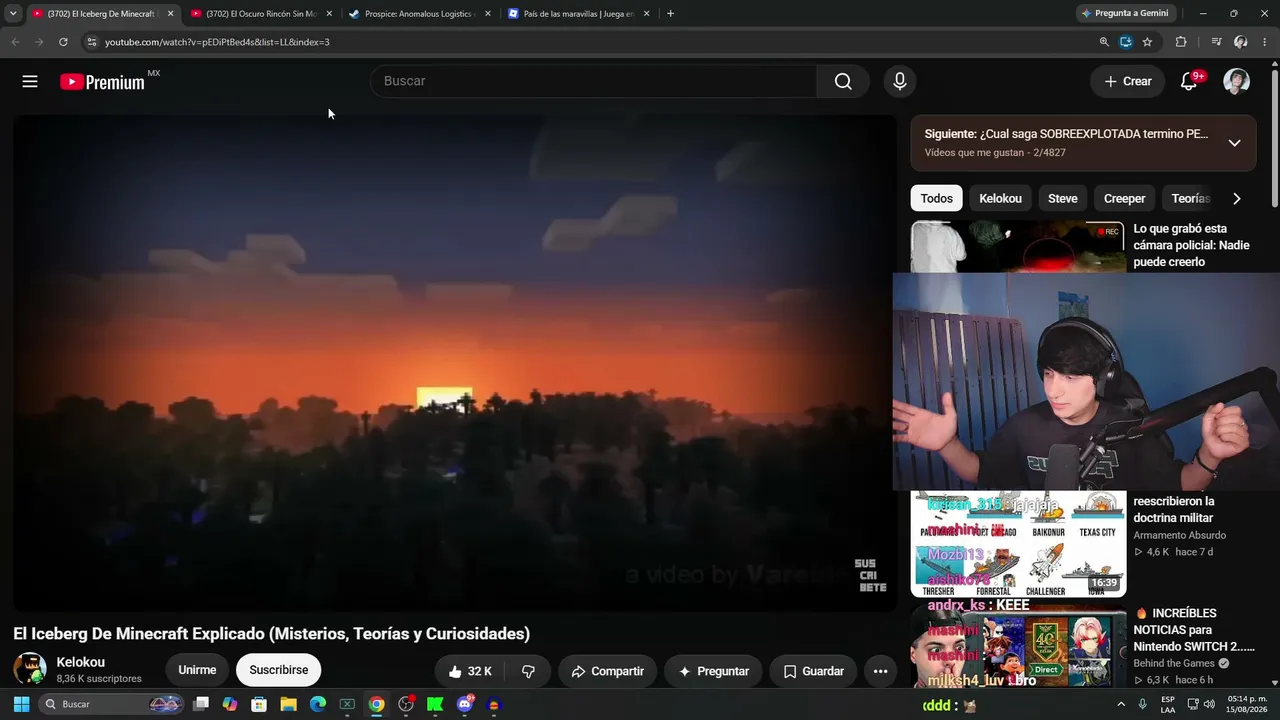Click the Minecraft sunset video player
This screenshot has width=1280, height=720.
pos(455,362)
